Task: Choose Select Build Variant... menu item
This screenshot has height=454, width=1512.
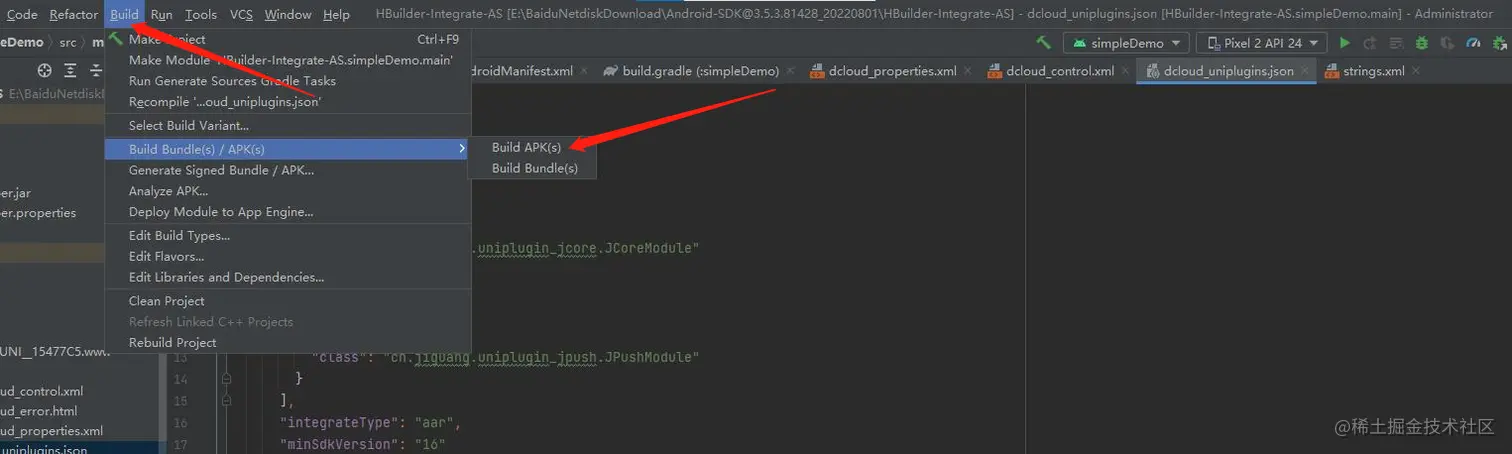Action: pos(288,126)
